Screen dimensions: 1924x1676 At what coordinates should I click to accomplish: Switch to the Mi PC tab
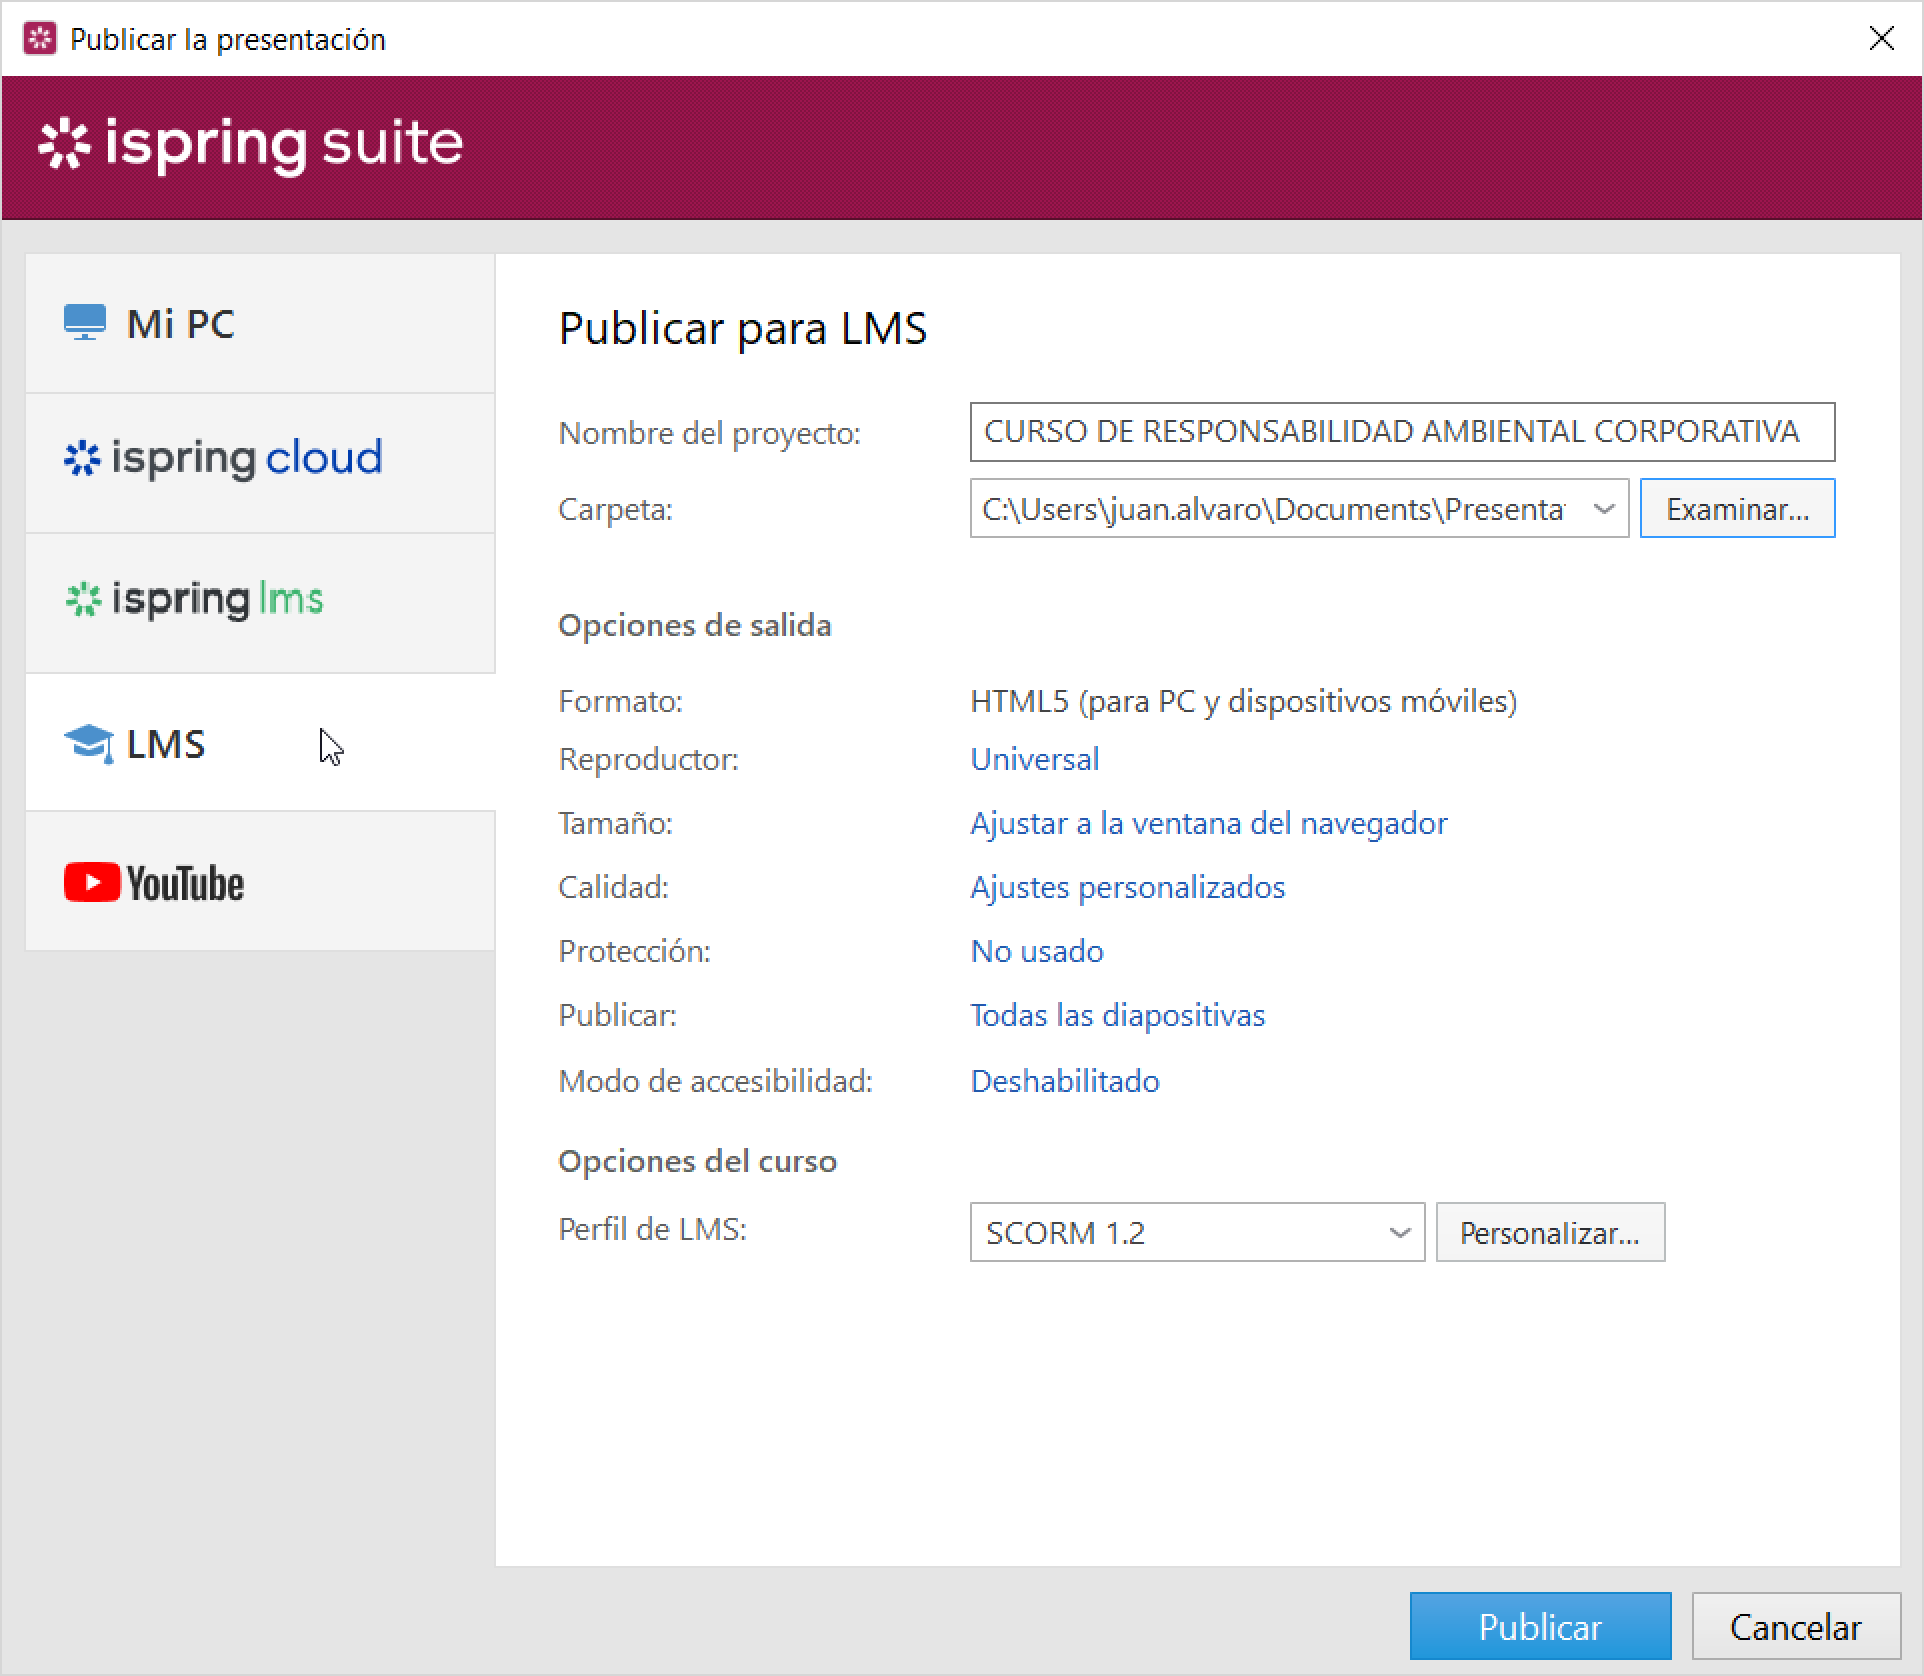pos(260,324)
